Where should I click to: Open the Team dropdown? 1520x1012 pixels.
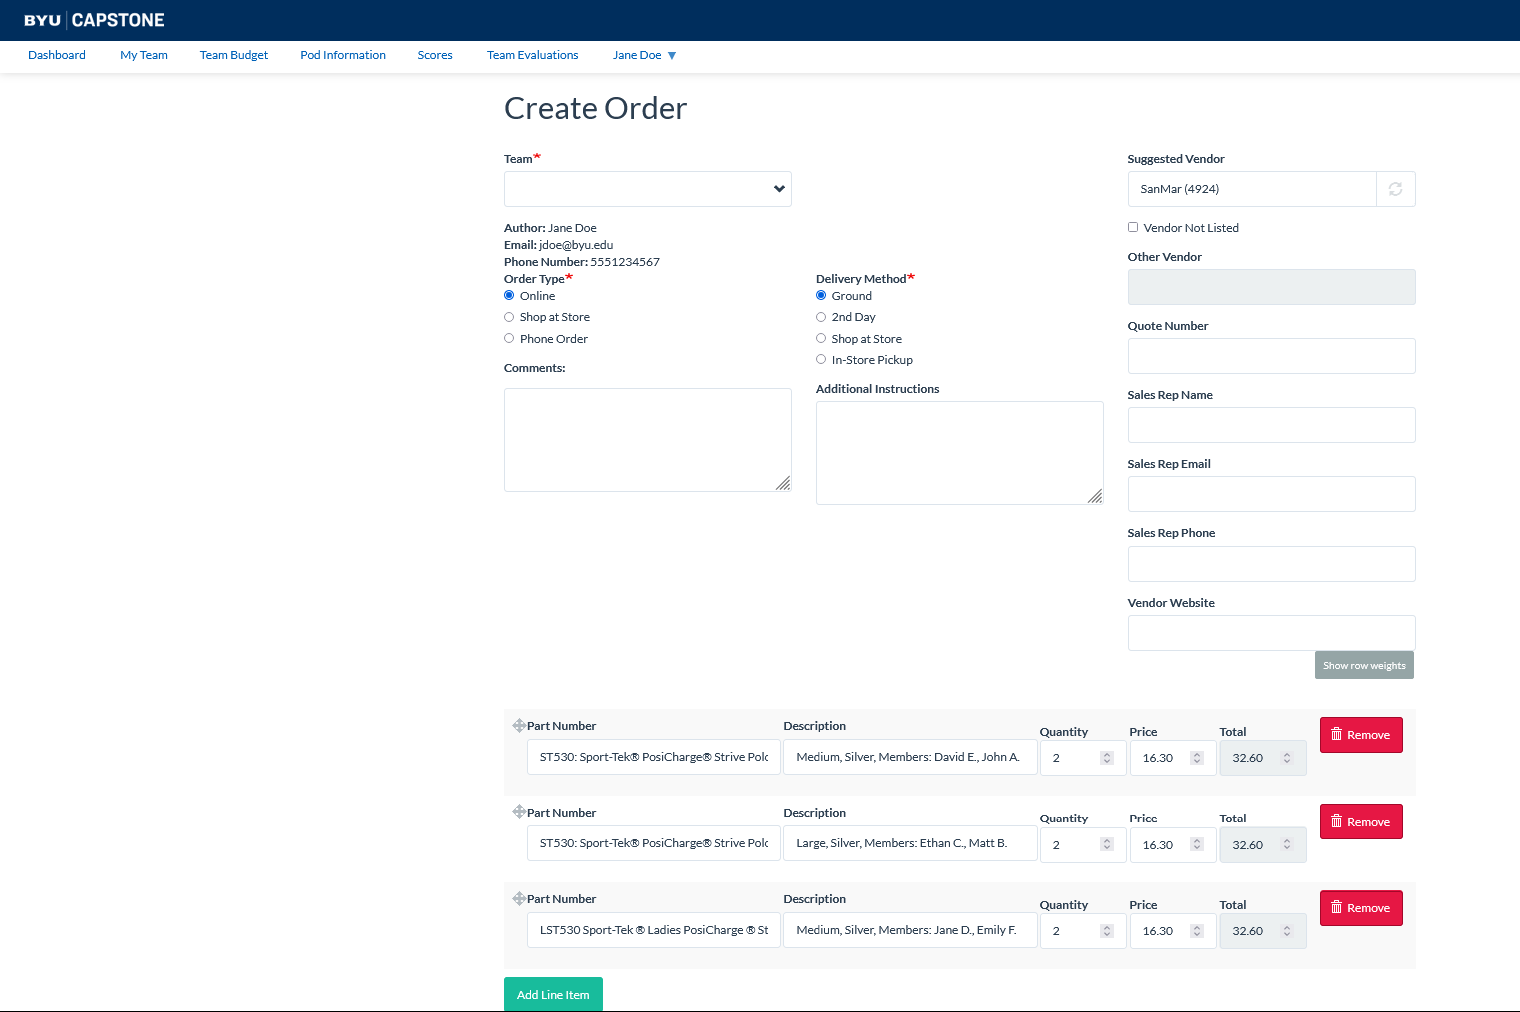(x=647, y=189)
